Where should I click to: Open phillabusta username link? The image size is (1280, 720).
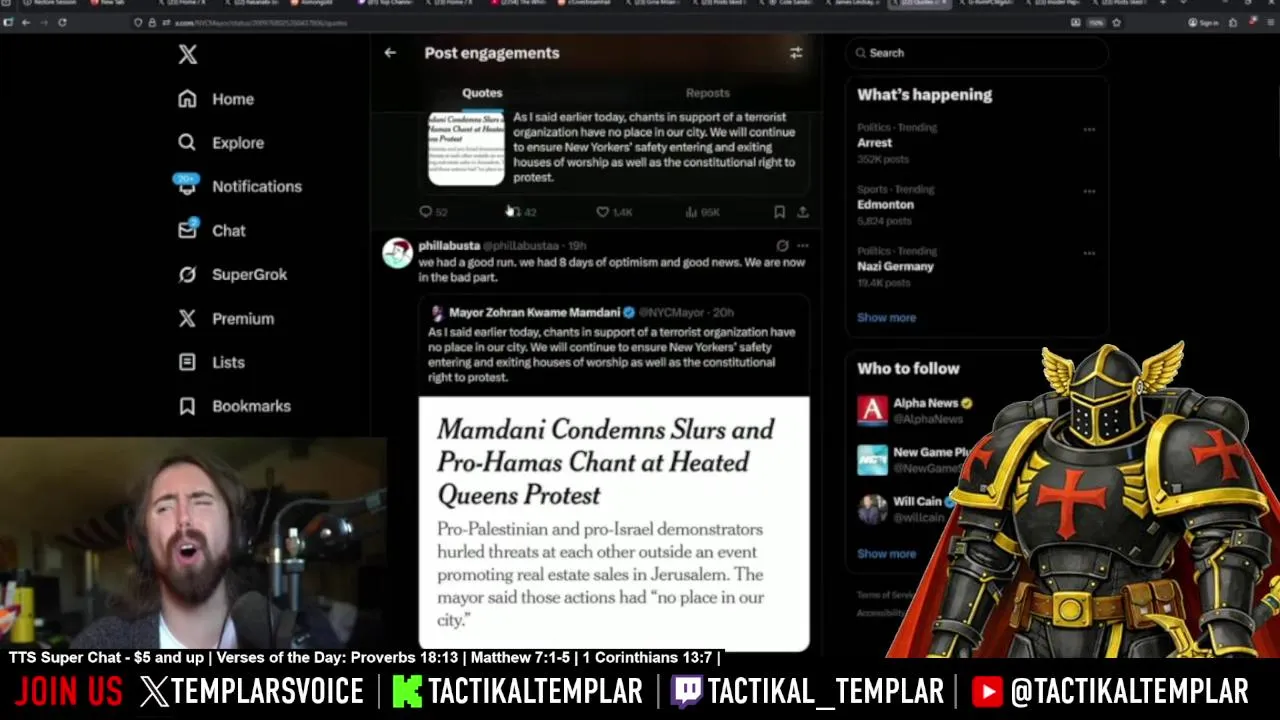pyautogui.click(x=449, y=246)
